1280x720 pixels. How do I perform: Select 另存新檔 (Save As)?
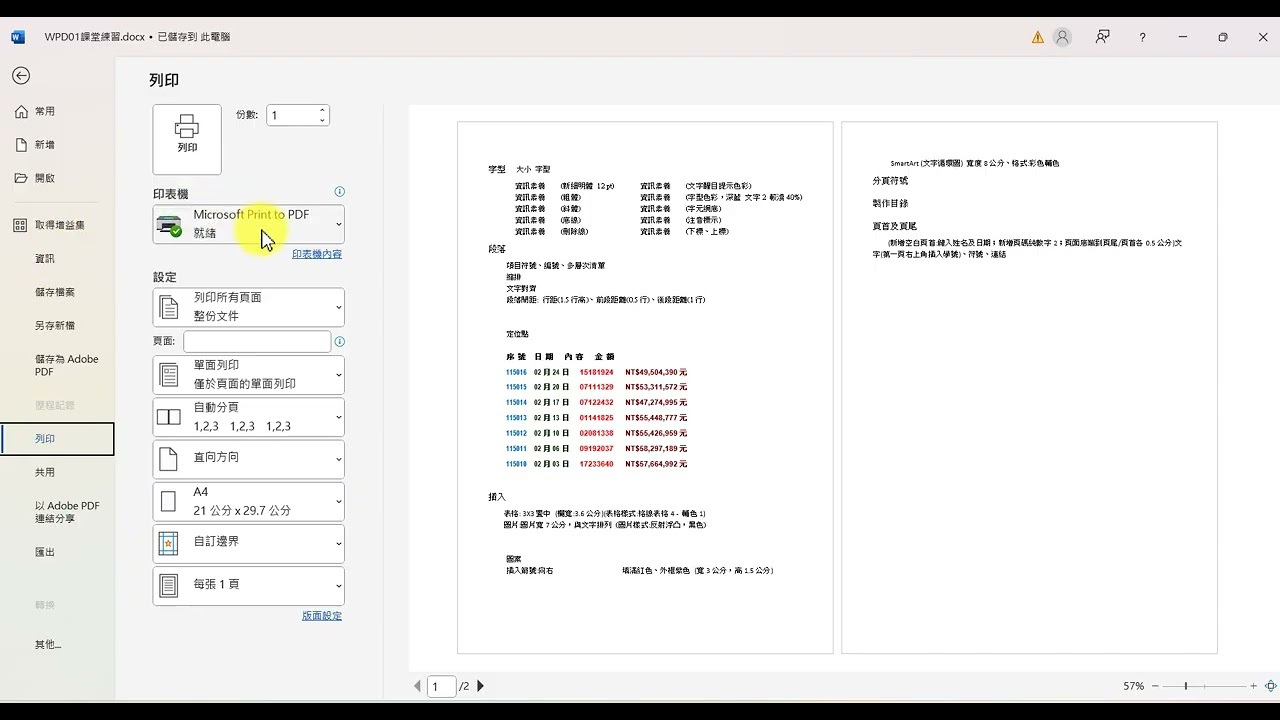[57, 325]
